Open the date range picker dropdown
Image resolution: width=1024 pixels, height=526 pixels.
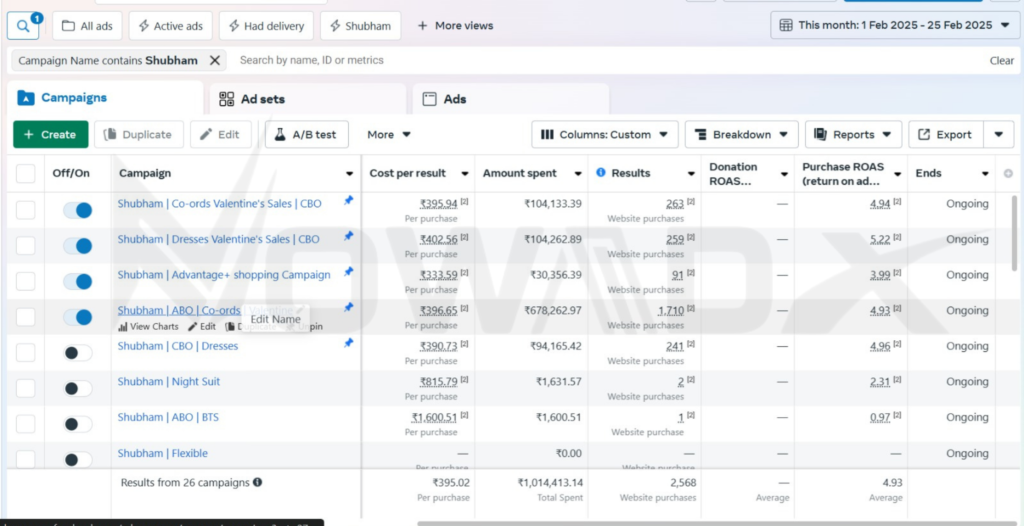pos(895,25)
